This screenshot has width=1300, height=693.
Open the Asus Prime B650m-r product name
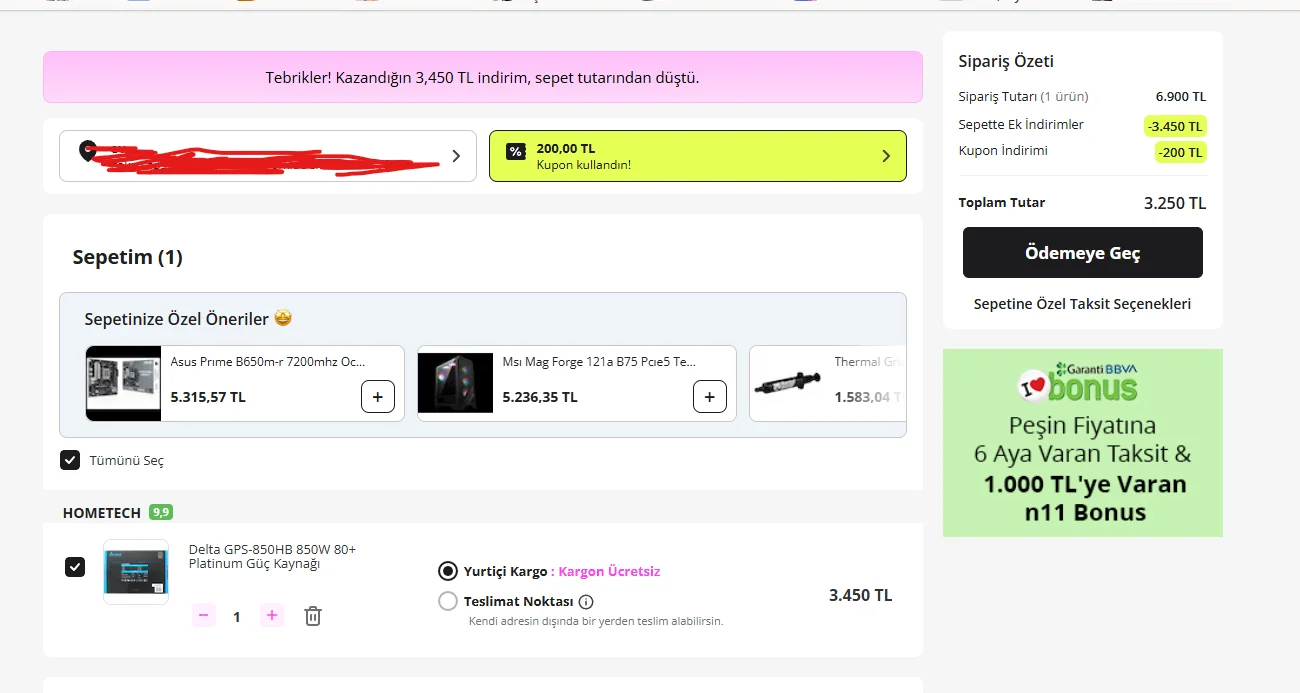(268, 362)
